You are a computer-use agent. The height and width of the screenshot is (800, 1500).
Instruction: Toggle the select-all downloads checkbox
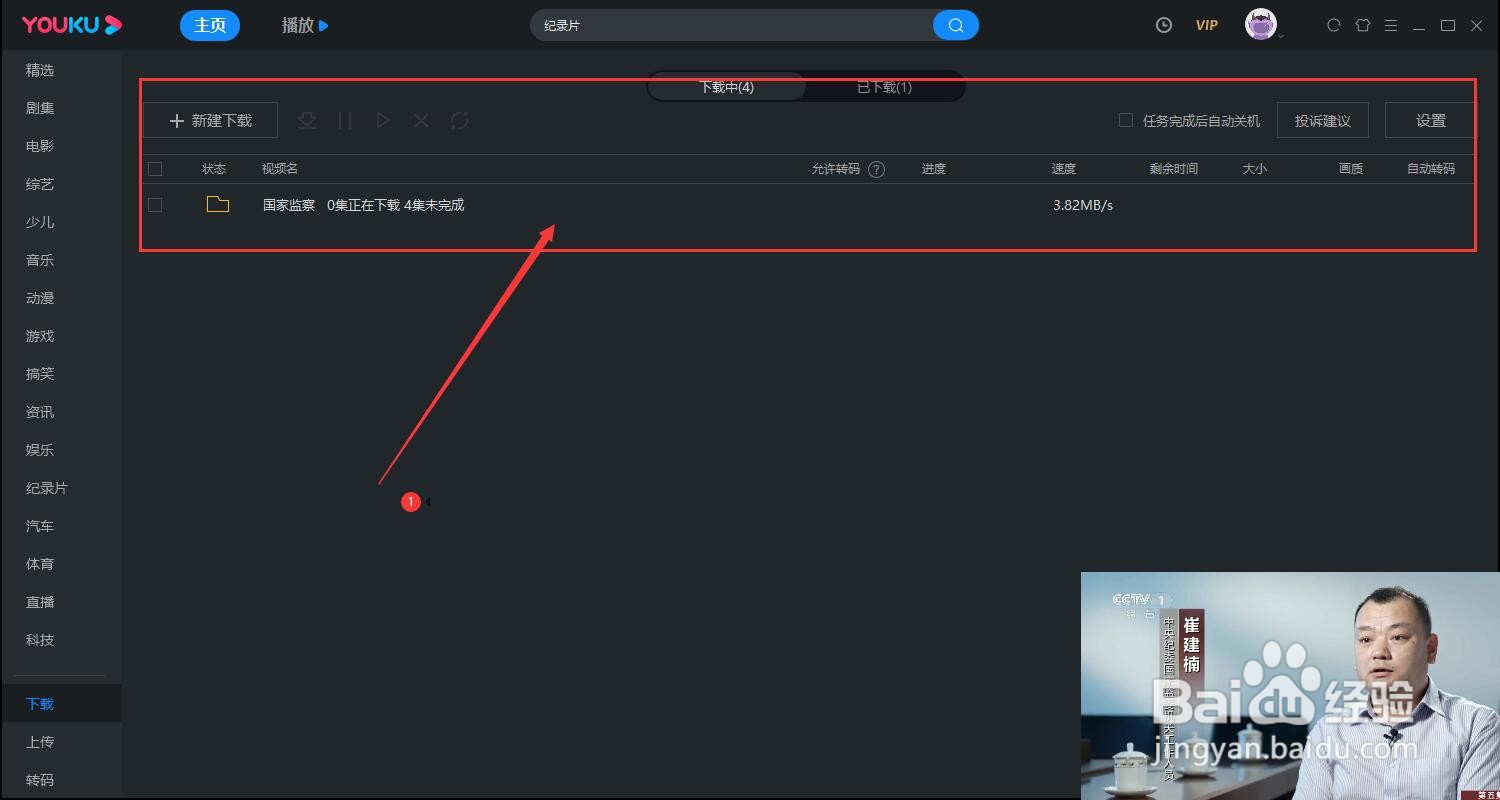point(155,168)
